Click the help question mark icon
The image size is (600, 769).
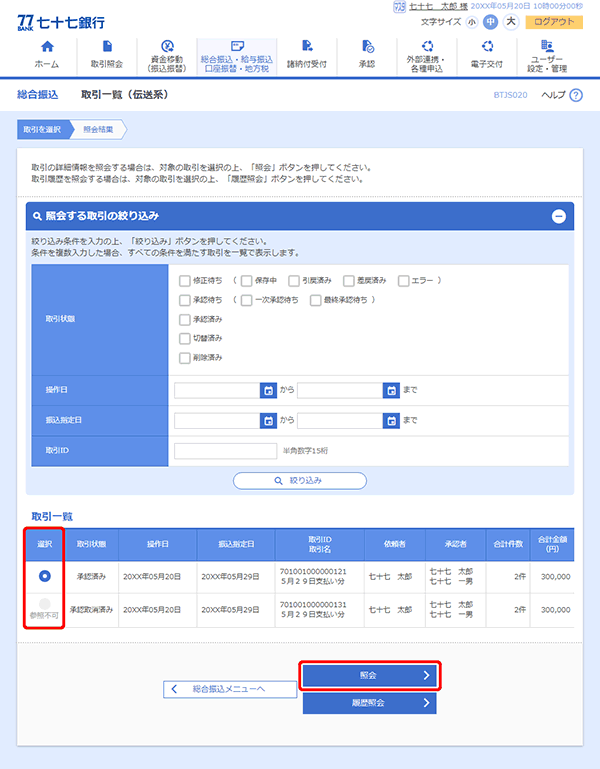pyautogui.click(x=576, y=95)
